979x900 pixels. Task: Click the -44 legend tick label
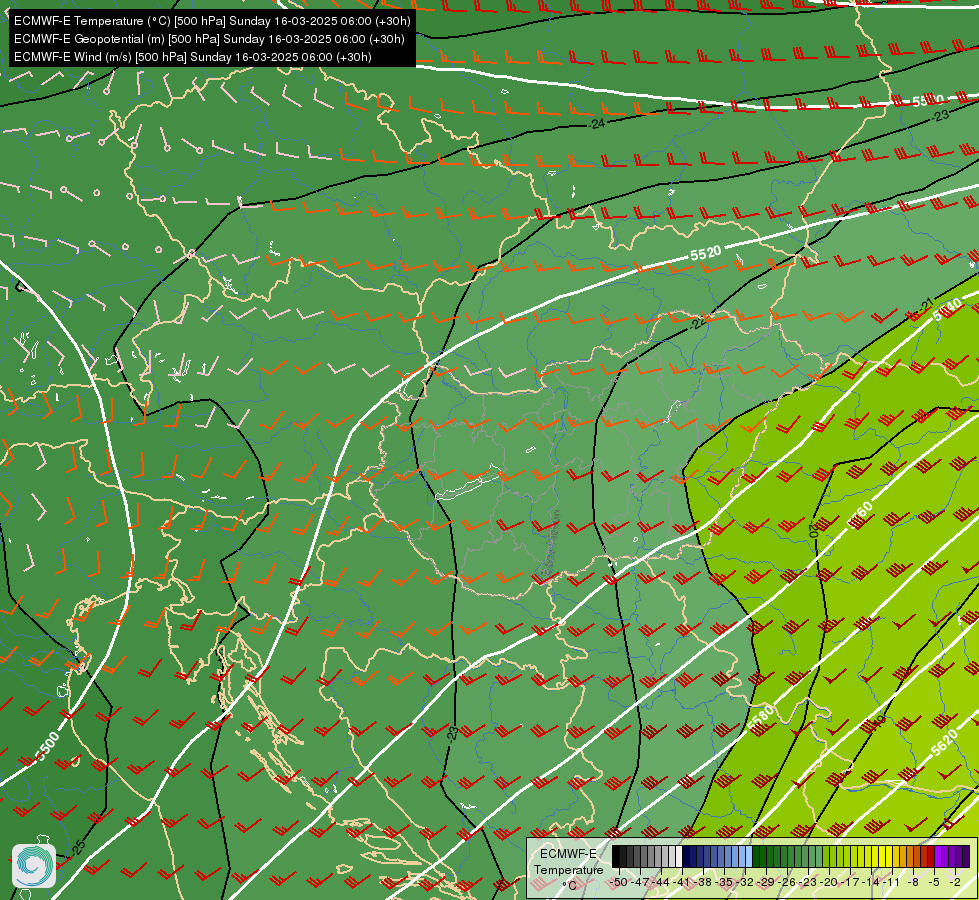tap(661, 882)
